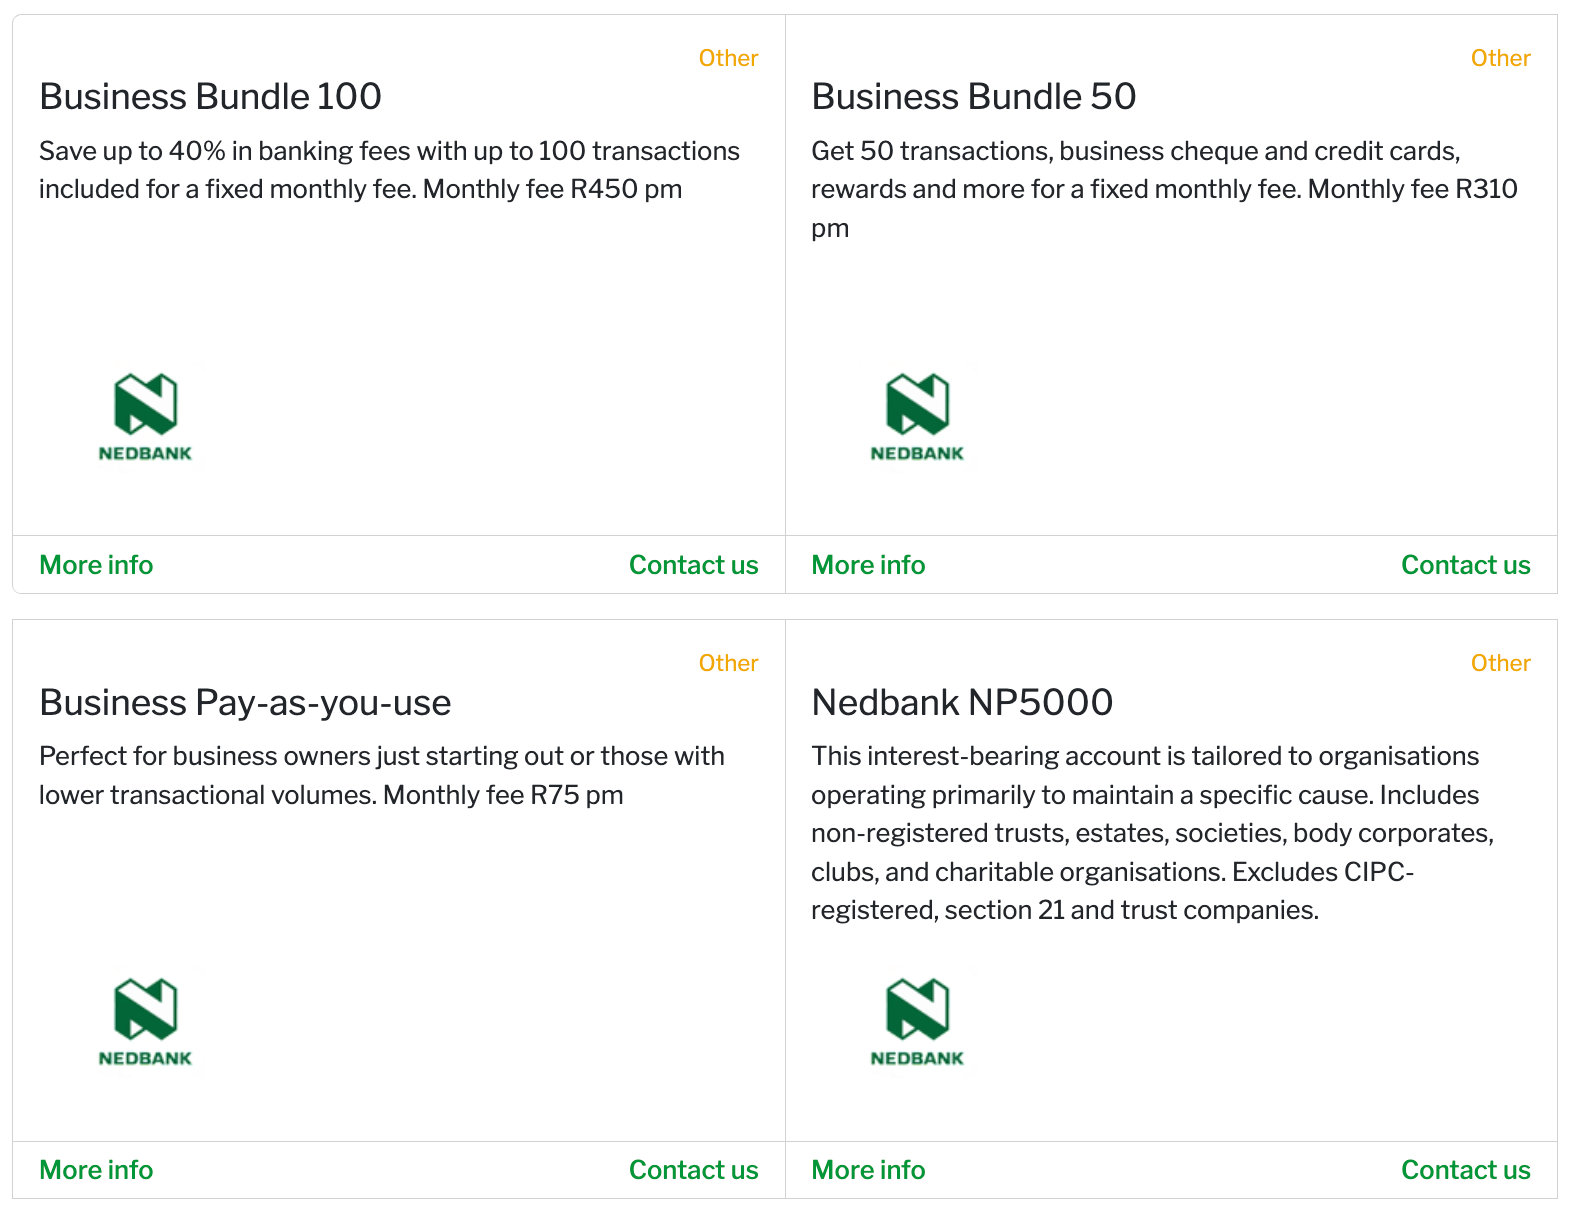Image resolution: width=1576 pixels, height=1208 pixels.
Task: Open More info for Business Bundle 100
Action: point(96,565)
